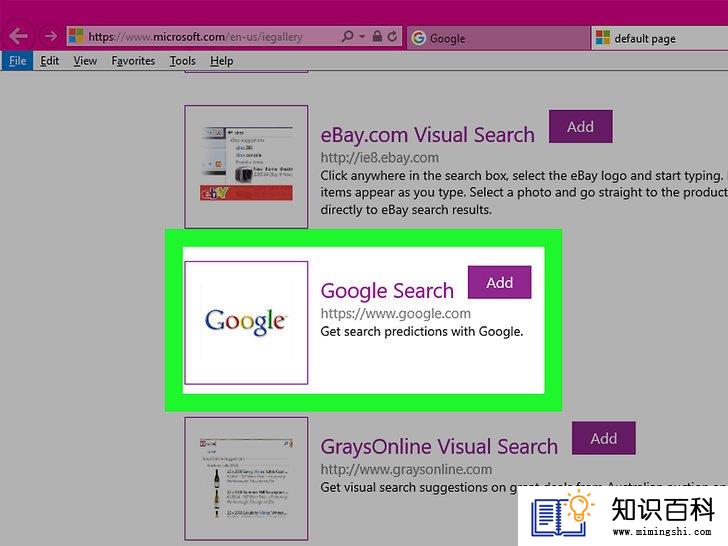The image size is (728, 546).
Task: Open the File menu
Action: pos(17,61)
